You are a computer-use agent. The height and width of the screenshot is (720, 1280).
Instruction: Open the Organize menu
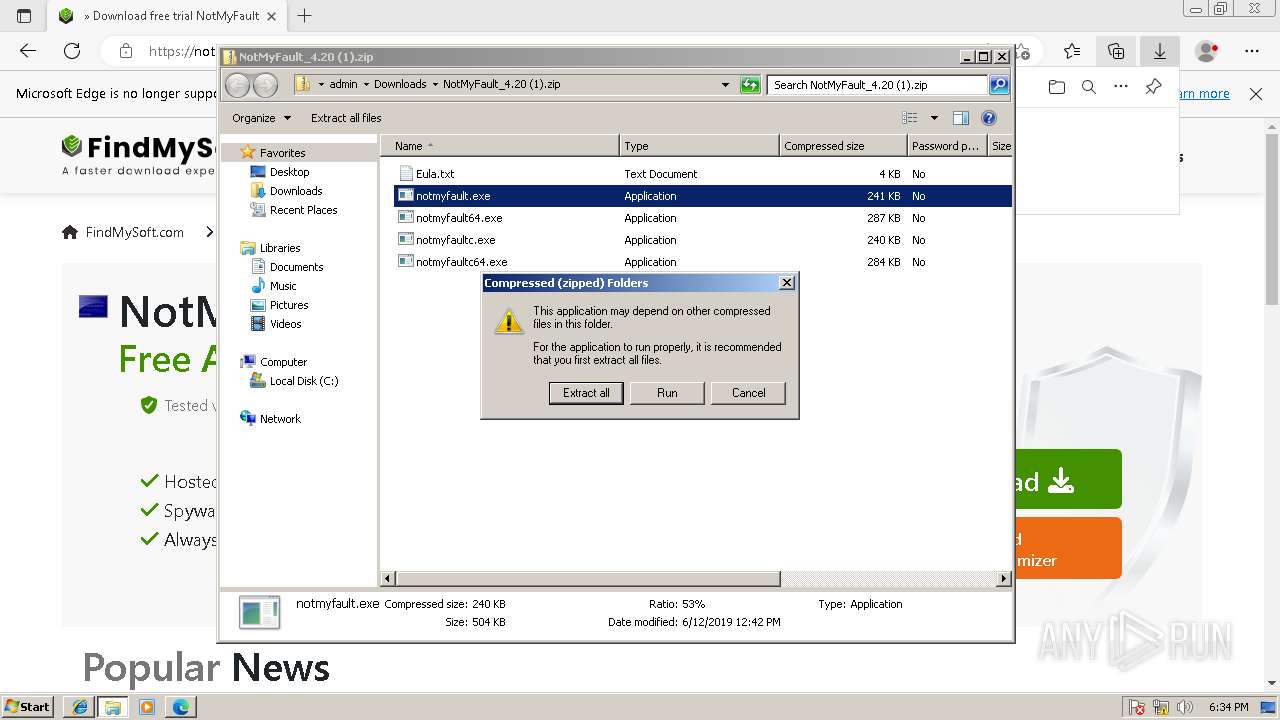tap(261, 118)
